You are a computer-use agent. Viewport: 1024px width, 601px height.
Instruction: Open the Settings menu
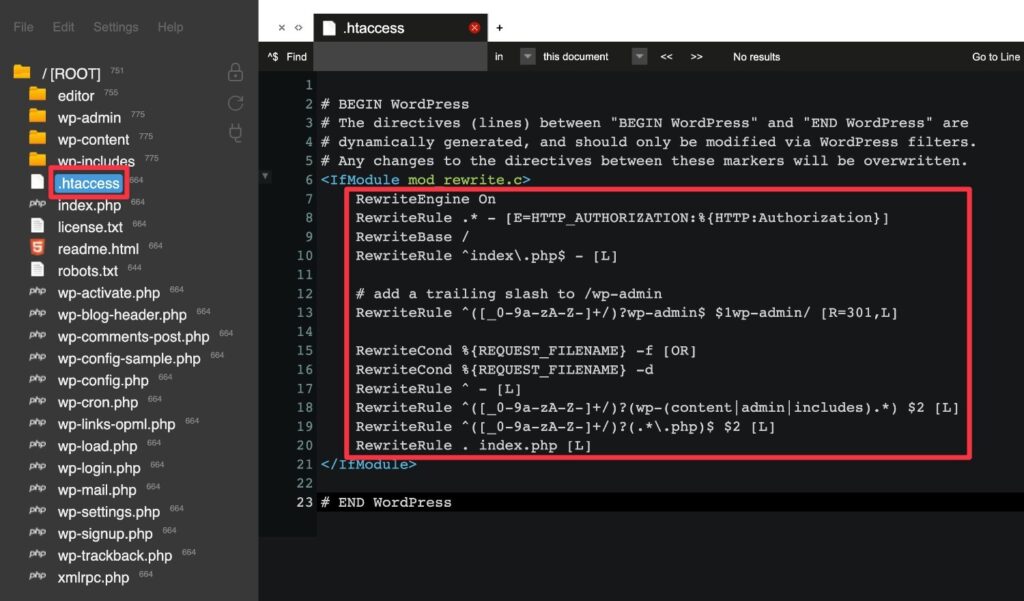116,27
